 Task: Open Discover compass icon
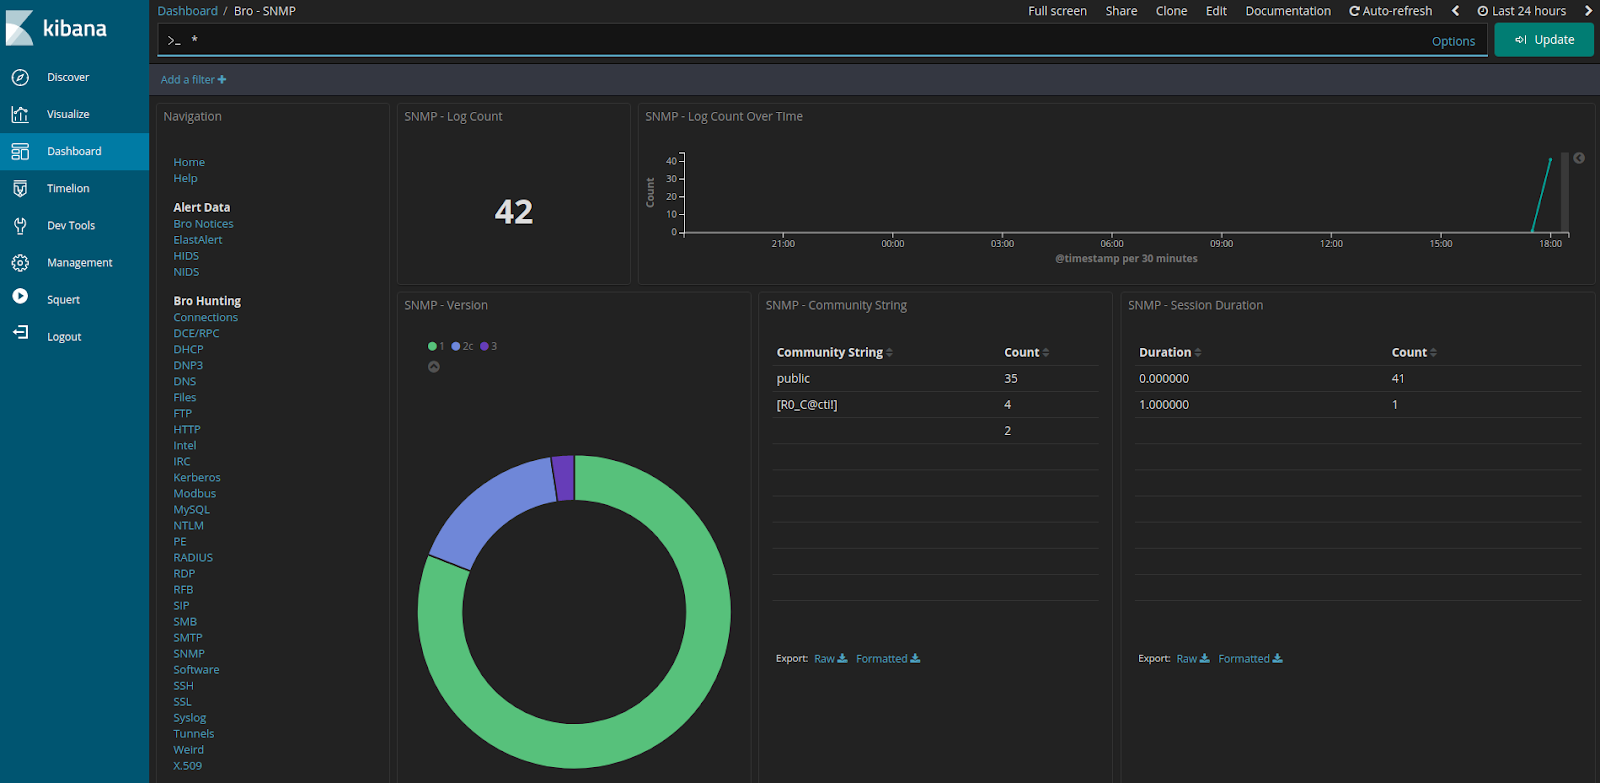(20, 77)
